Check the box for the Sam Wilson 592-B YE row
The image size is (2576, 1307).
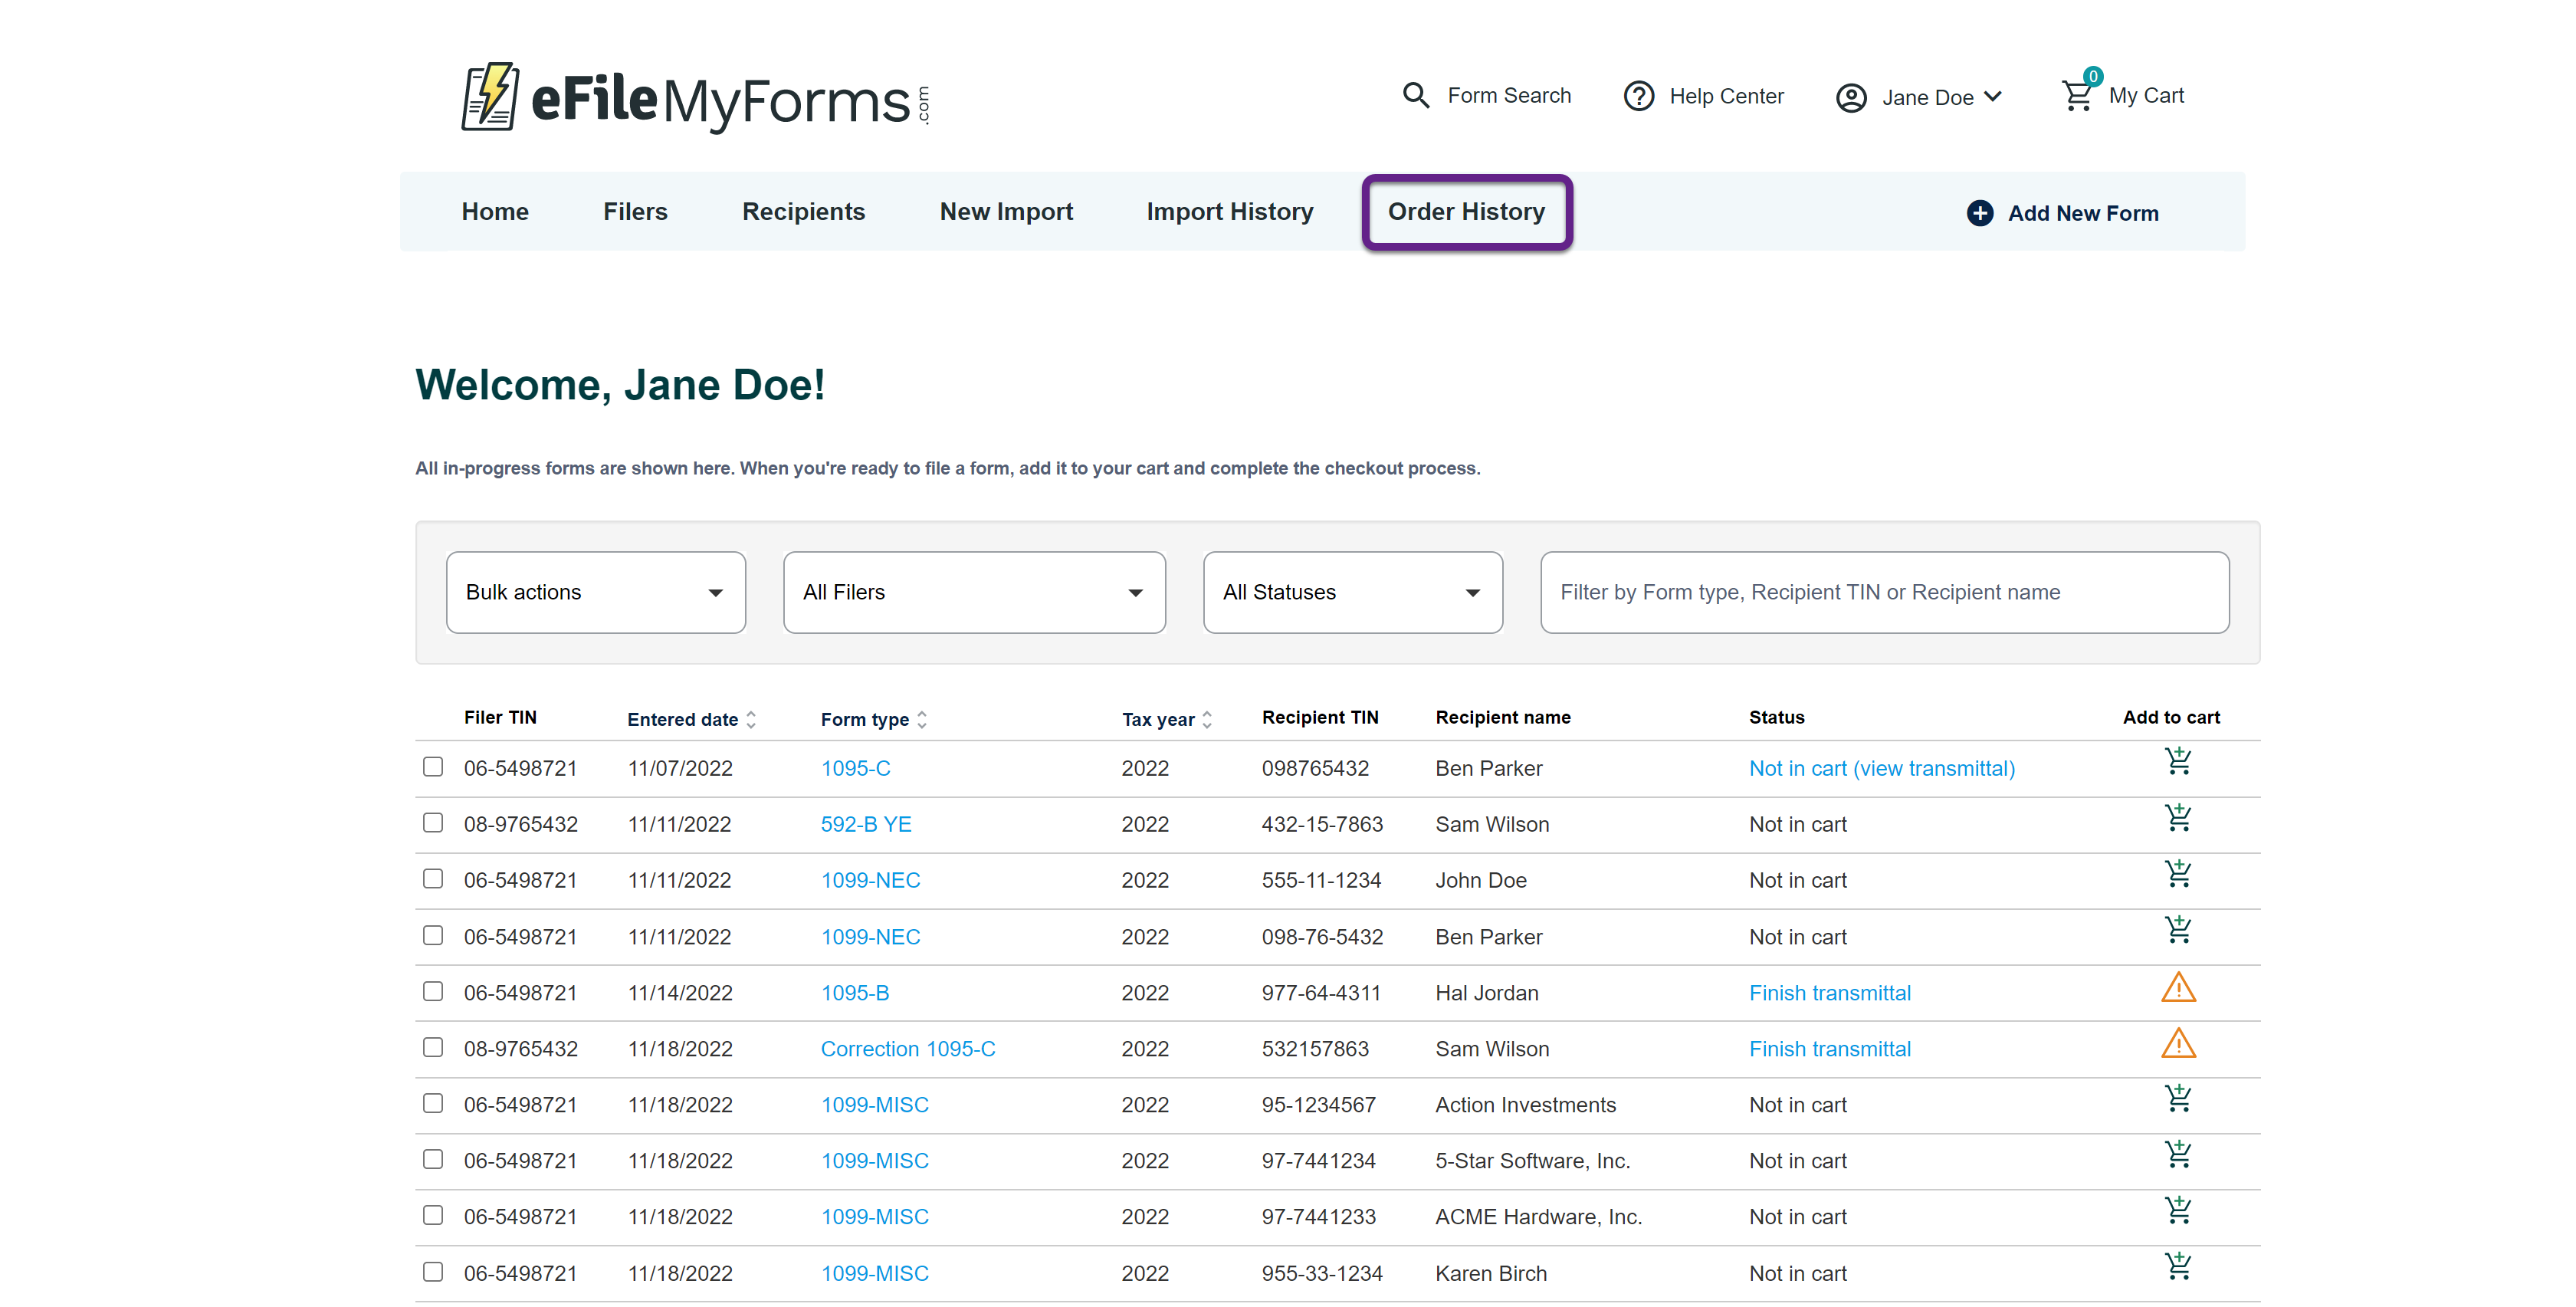[433, 823]
